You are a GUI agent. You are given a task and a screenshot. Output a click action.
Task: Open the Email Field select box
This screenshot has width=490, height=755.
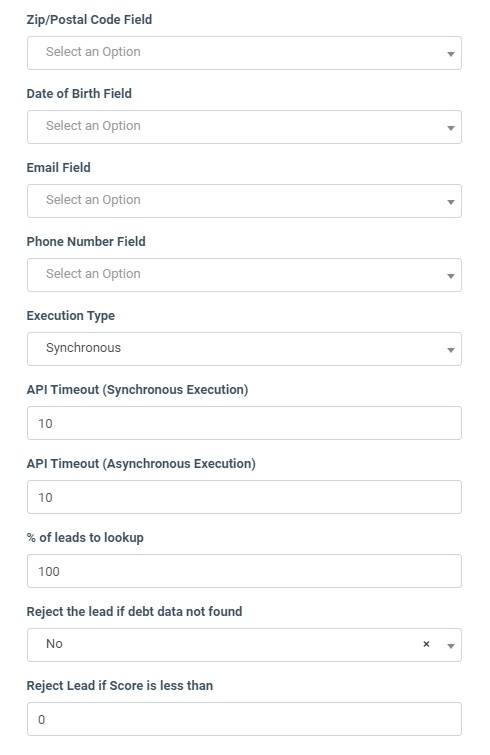tap(244, 201)
